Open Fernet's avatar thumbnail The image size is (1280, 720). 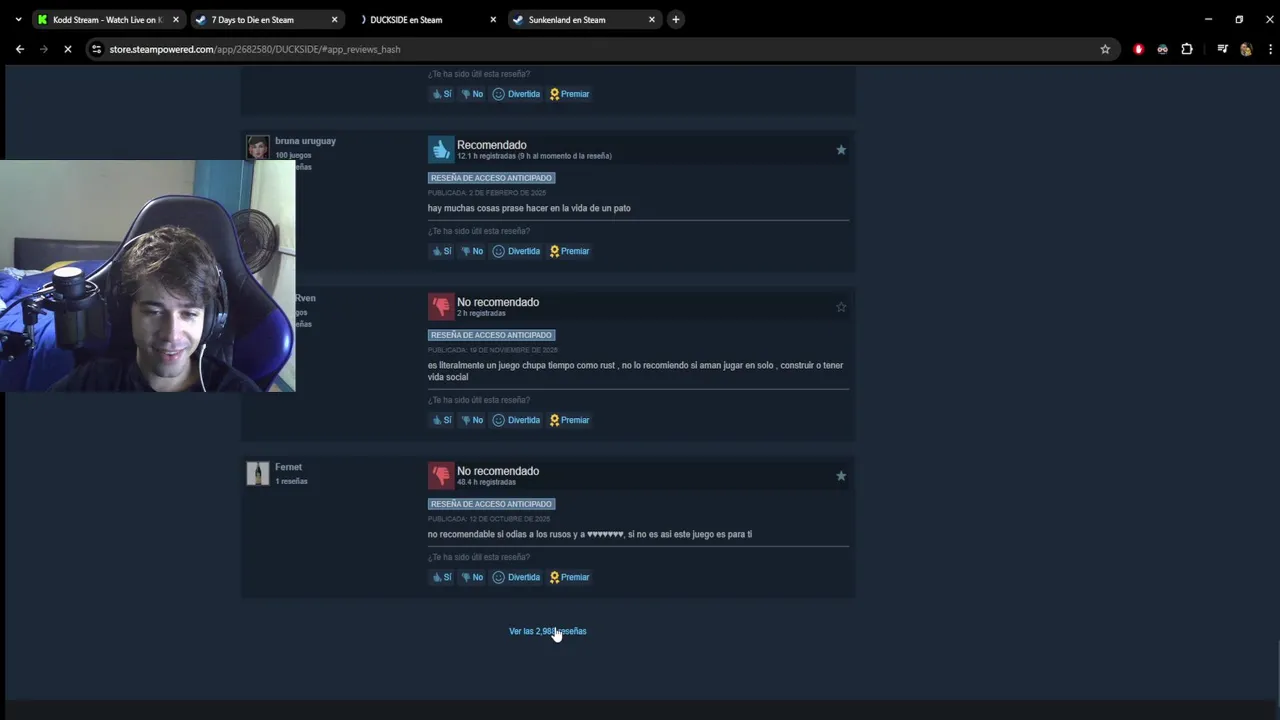click(x=258, y=474)
